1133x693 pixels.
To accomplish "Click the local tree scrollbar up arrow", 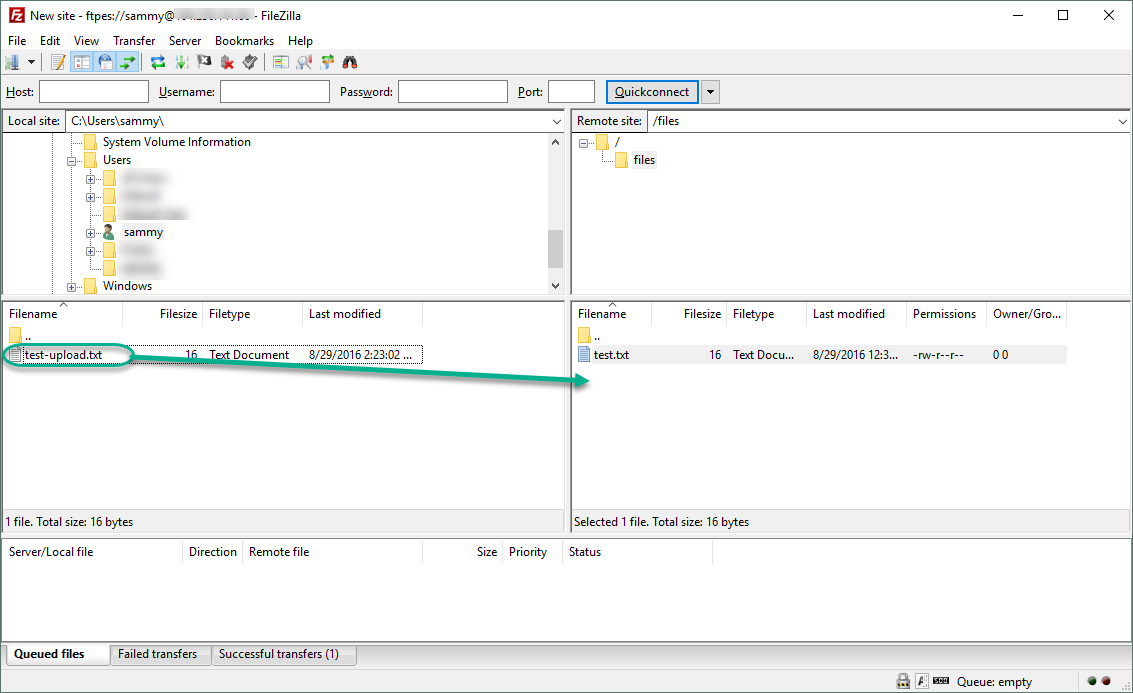I will [555, 142].
